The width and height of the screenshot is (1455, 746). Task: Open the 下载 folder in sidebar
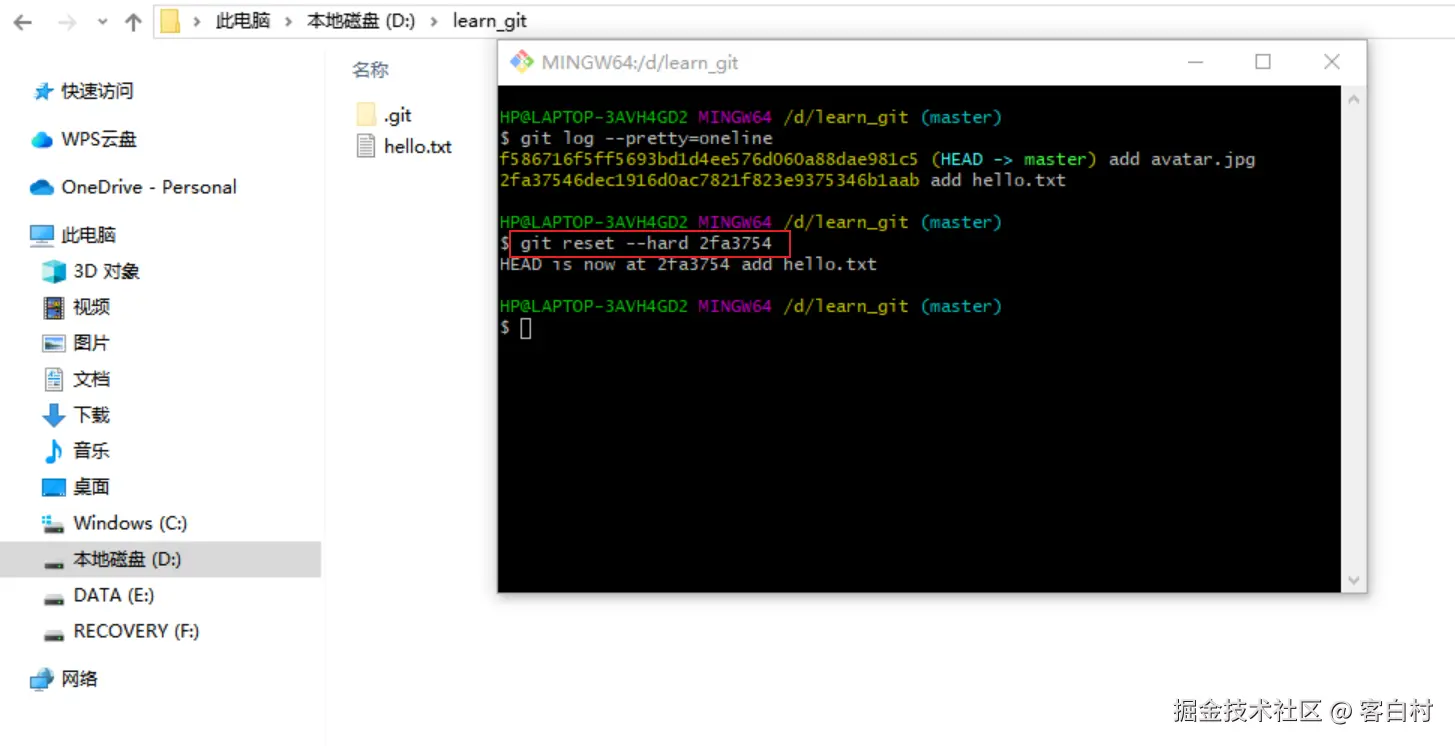pos(76,415)
